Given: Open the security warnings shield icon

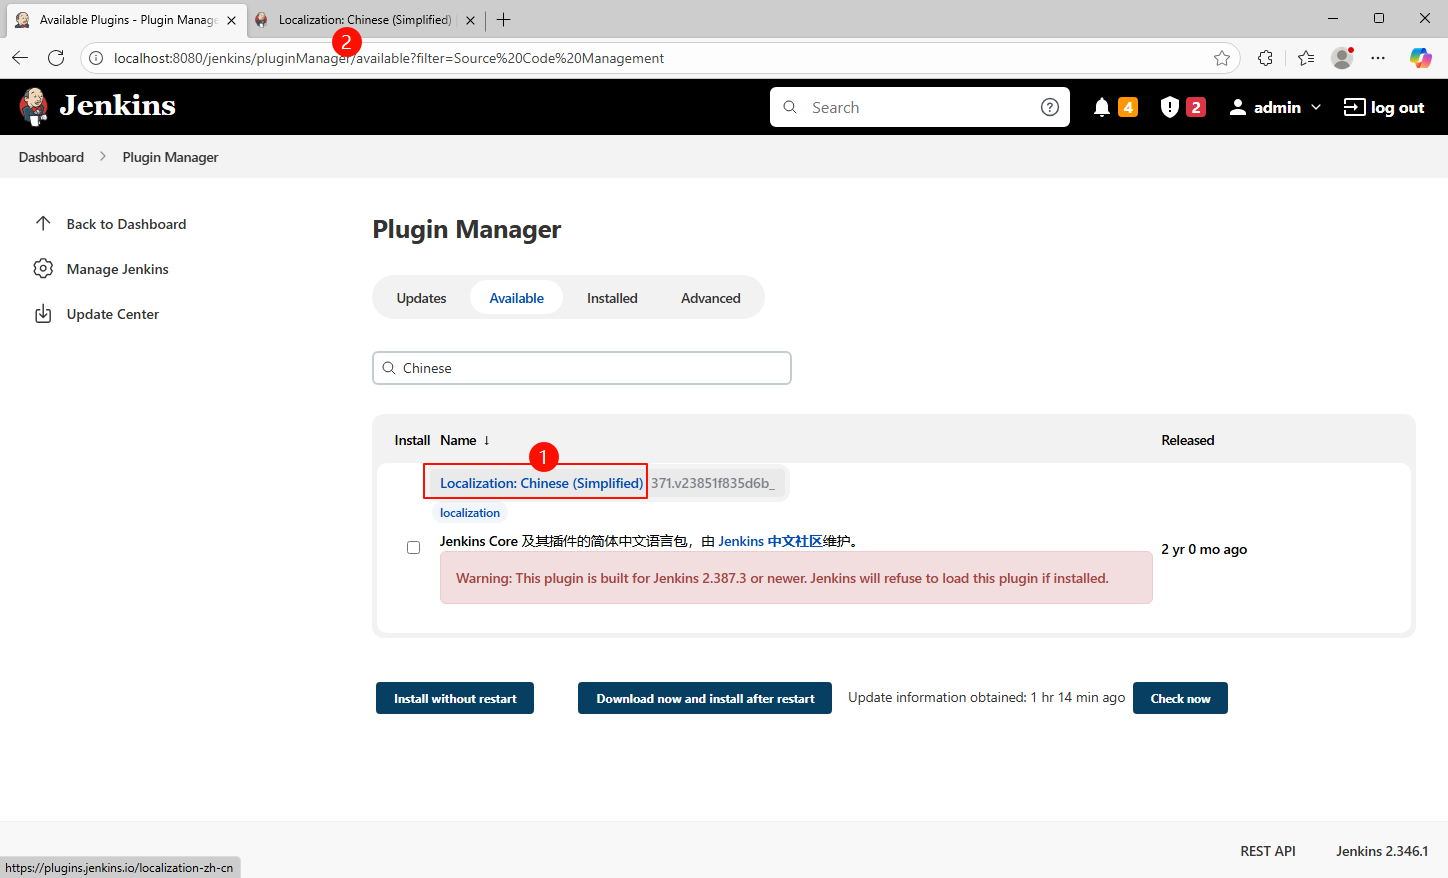Looking at the screenshot, I should click(x=1170, y=107).
